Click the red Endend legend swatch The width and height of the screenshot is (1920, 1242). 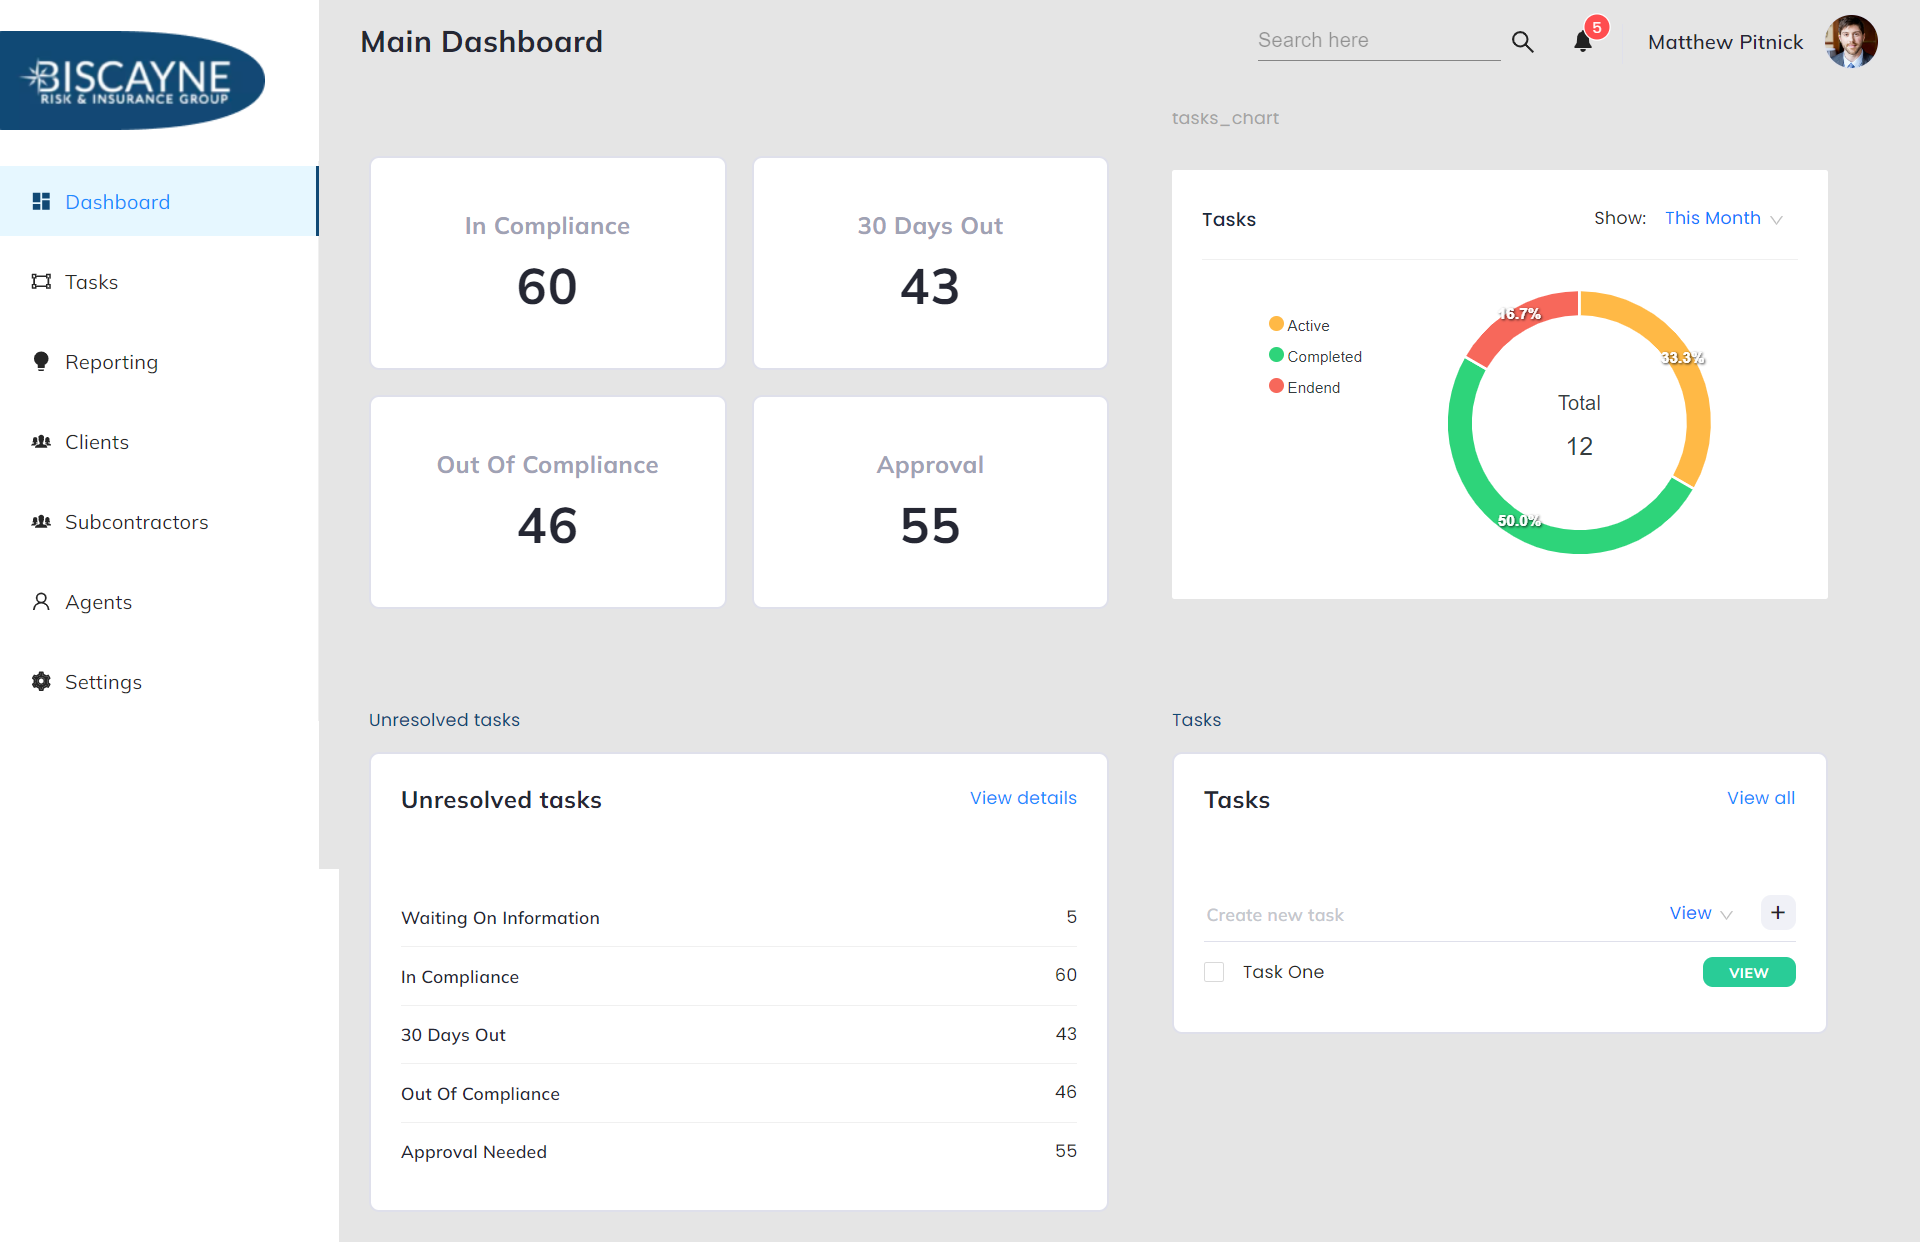1276,386
